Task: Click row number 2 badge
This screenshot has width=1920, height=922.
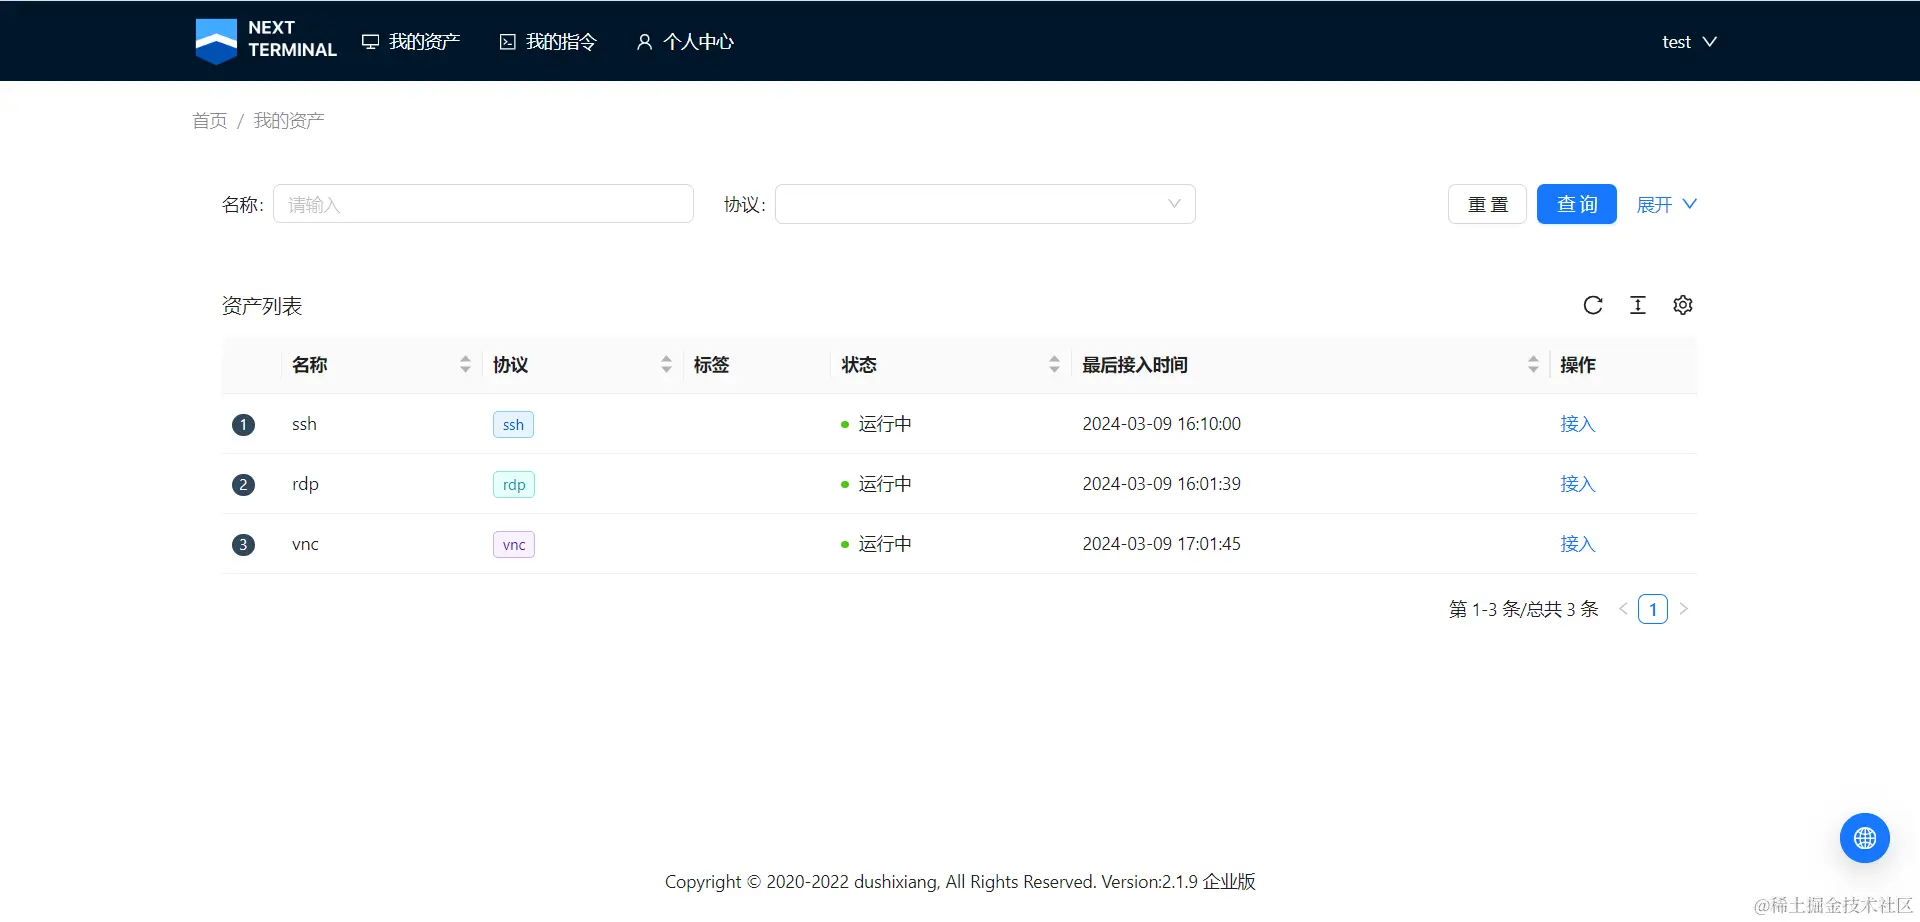Action: click(x=243, y=485)
